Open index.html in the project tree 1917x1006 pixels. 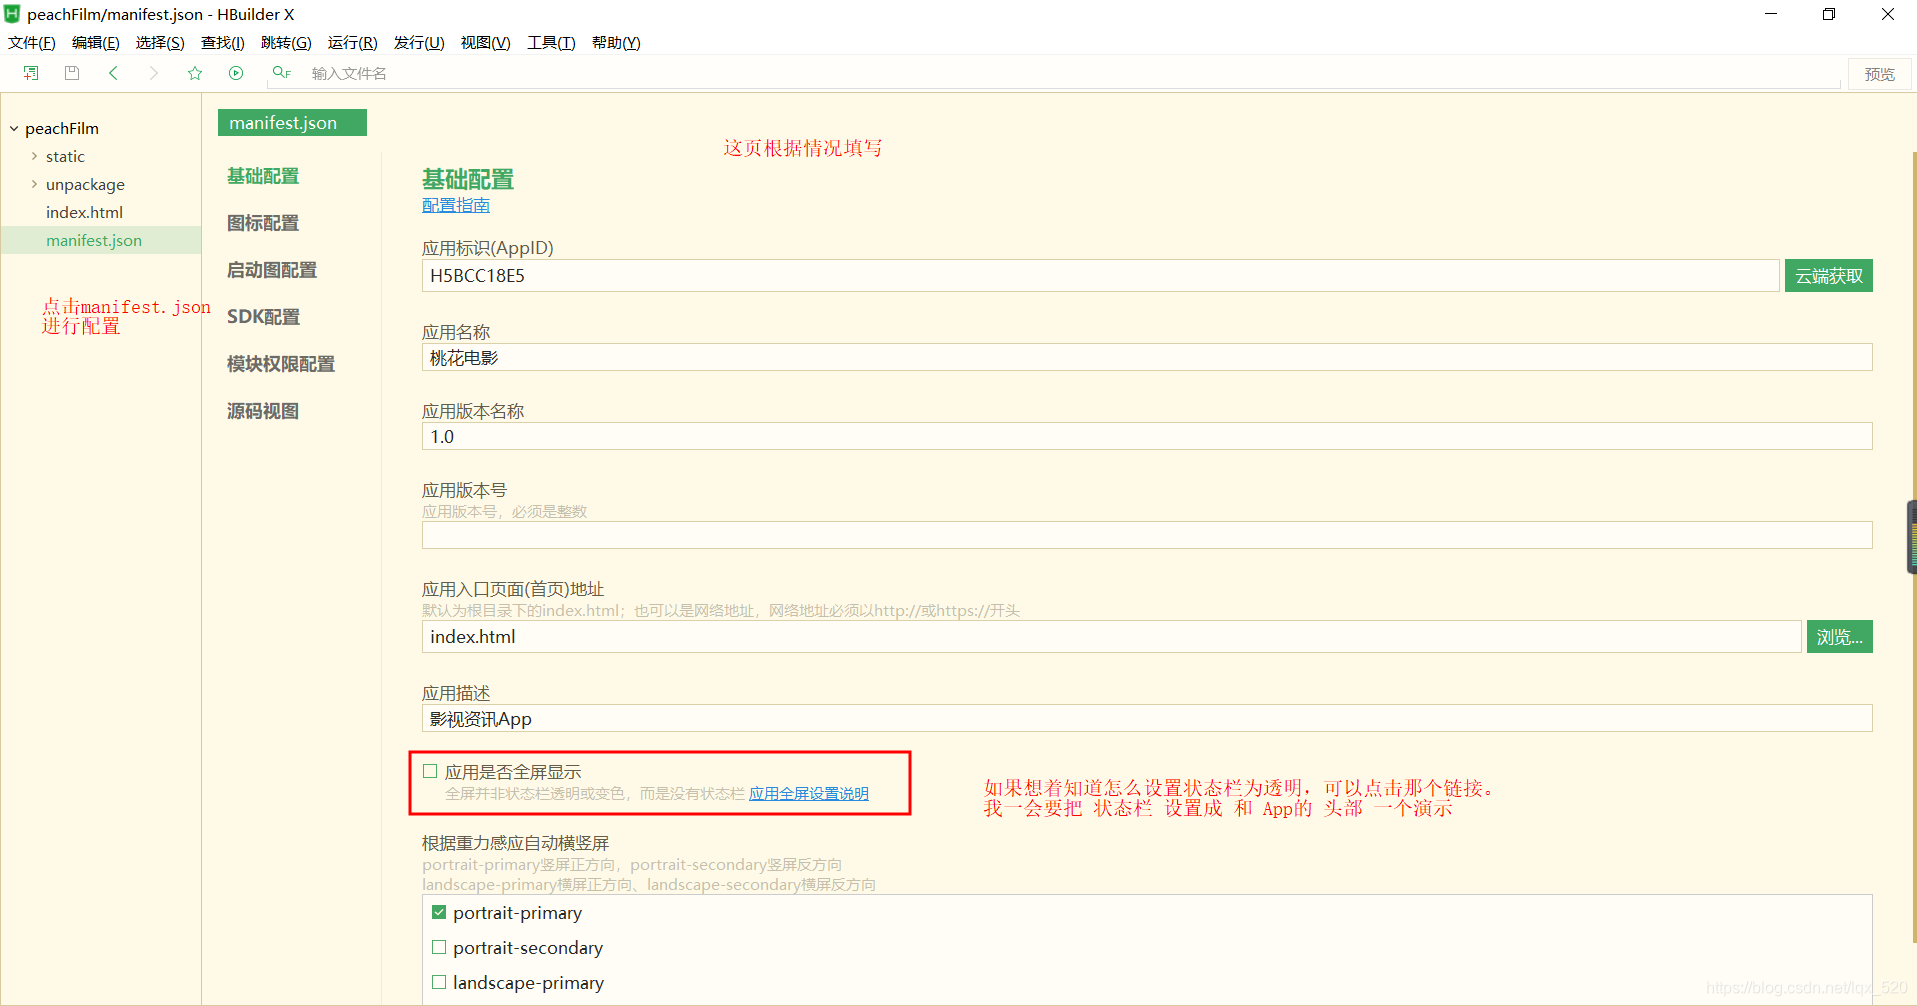tap(84, 212)
